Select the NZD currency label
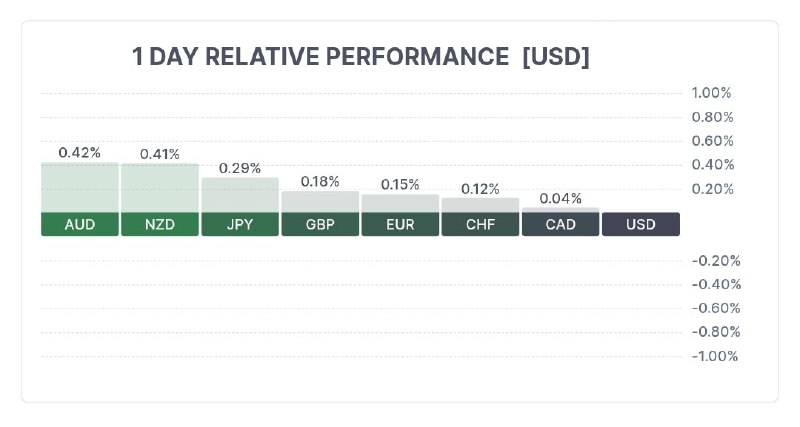 (x=160, y=224)
